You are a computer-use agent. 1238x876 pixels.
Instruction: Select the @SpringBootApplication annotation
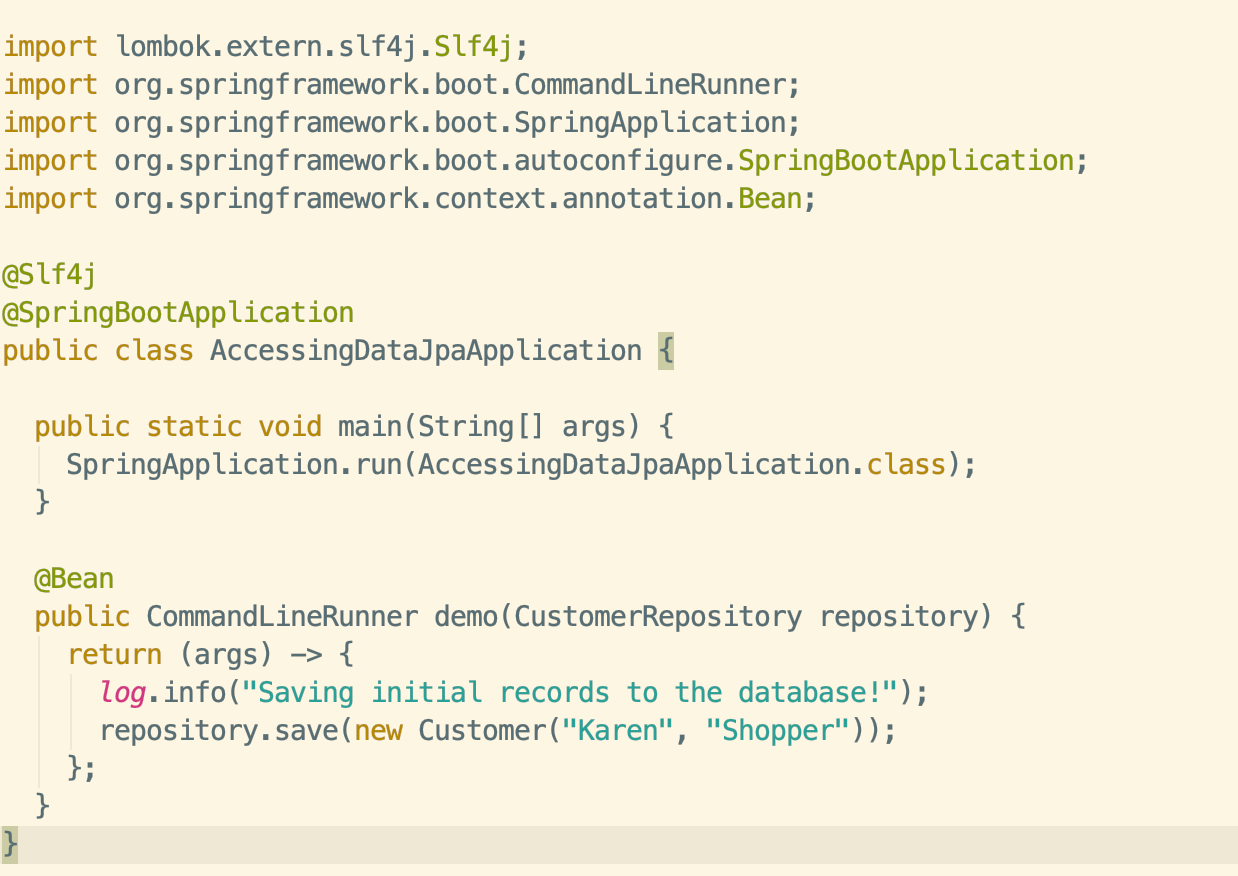click(175, 312)
